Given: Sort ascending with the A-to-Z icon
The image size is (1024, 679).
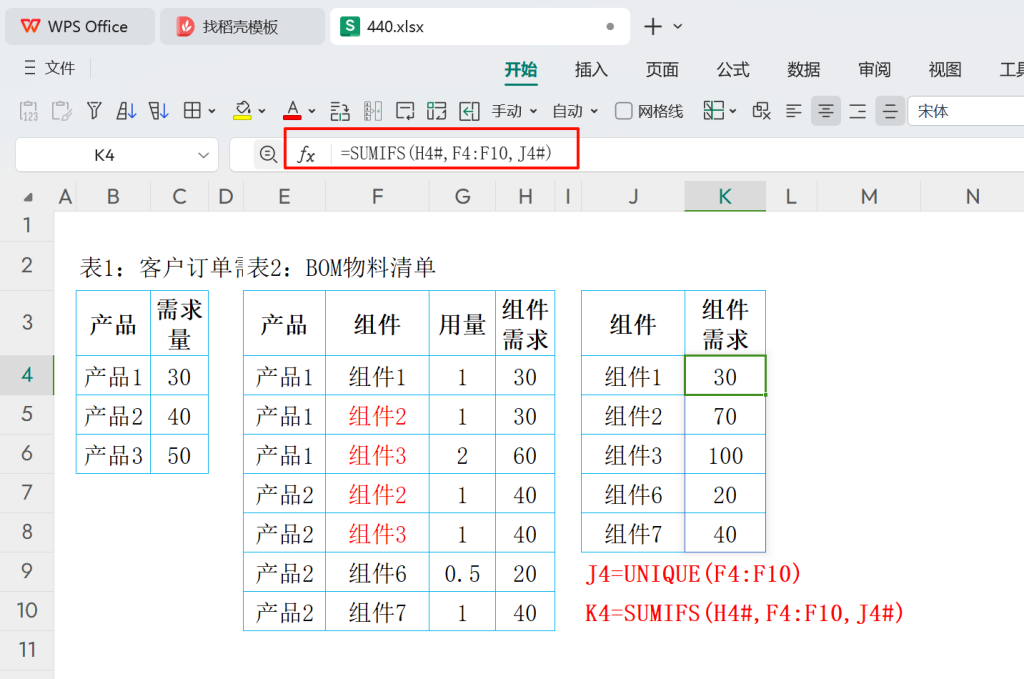Looking at the screenshot, I should 126,111.
